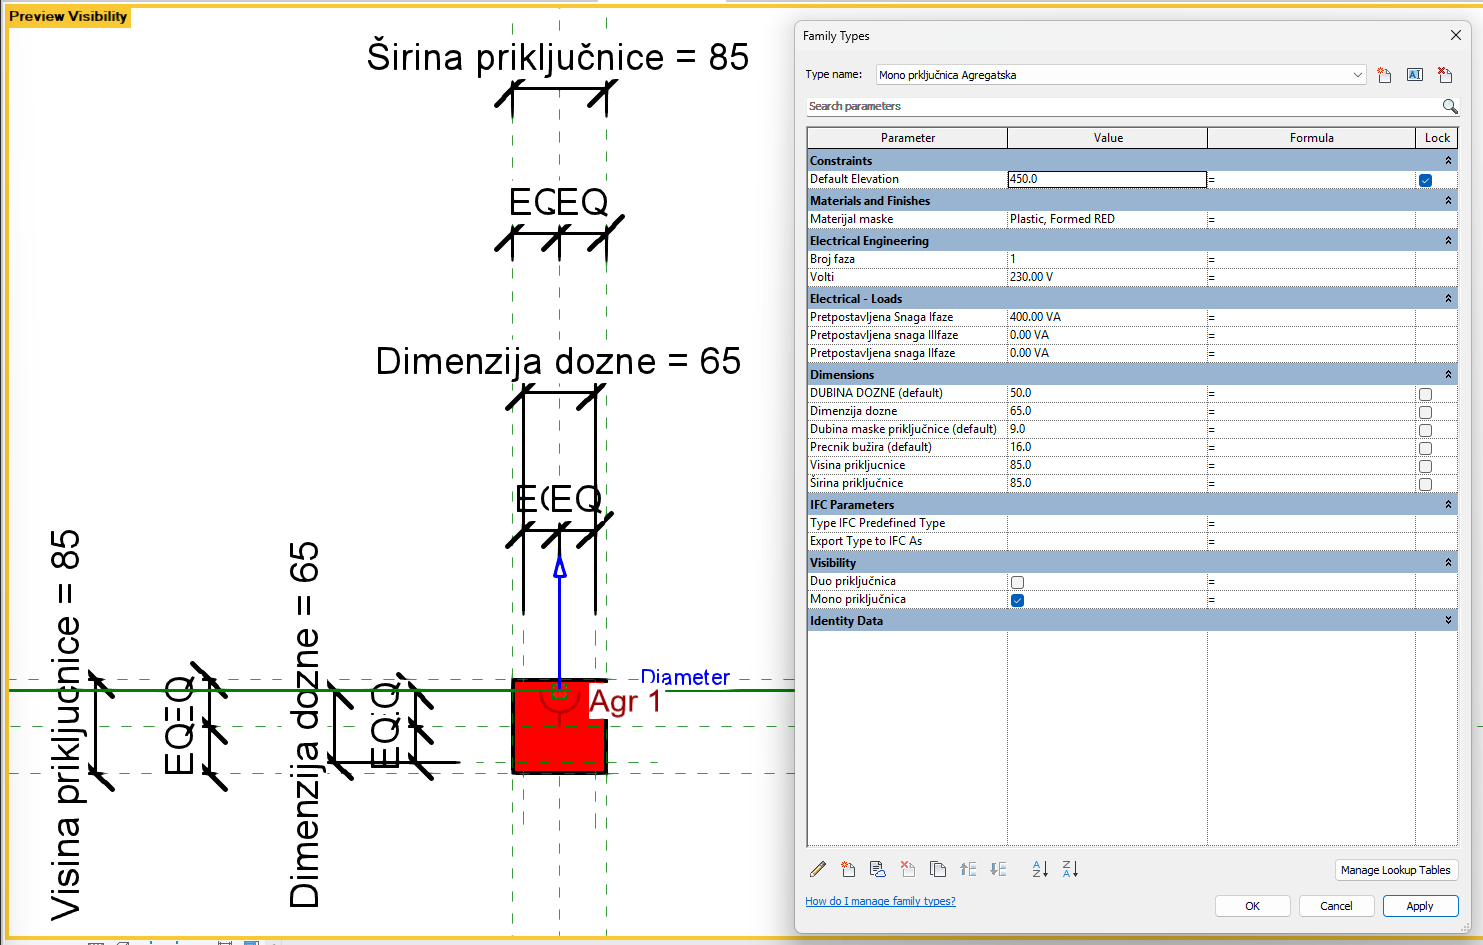
Task: Collapse the Dimensions parameter group
Action: click(1448, 375)
